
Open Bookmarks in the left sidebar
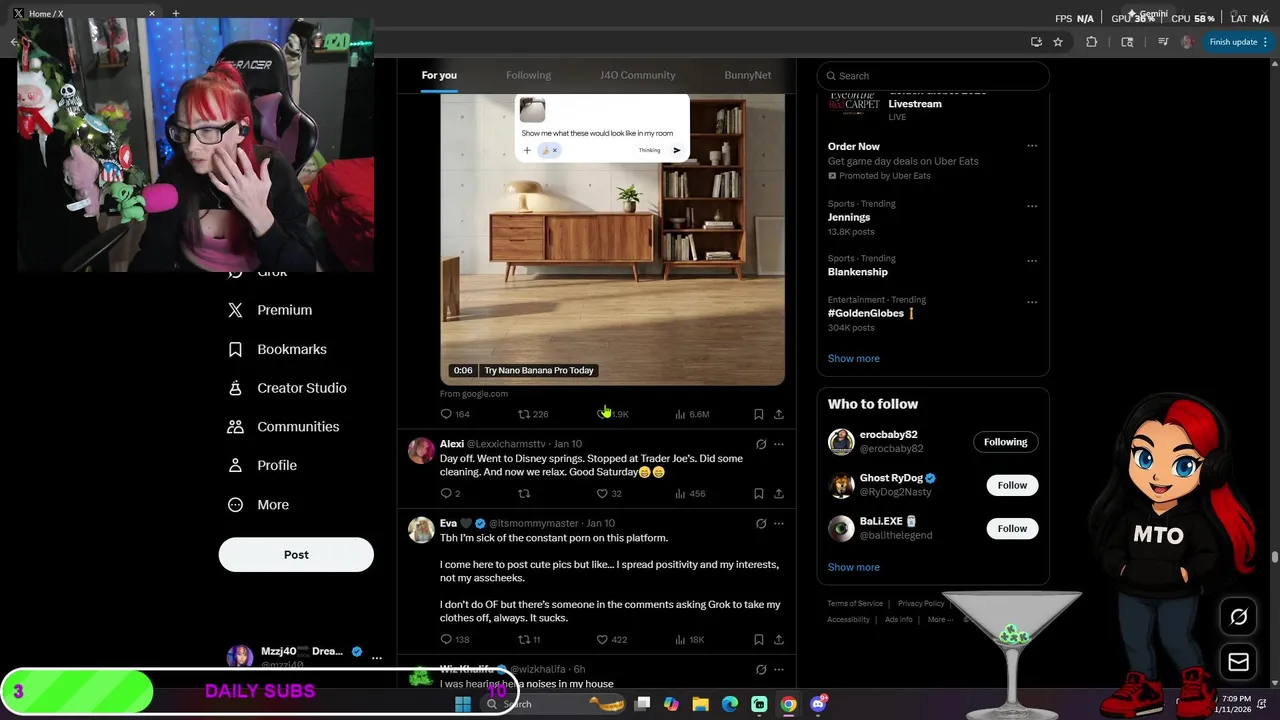(x=277, y=349)
